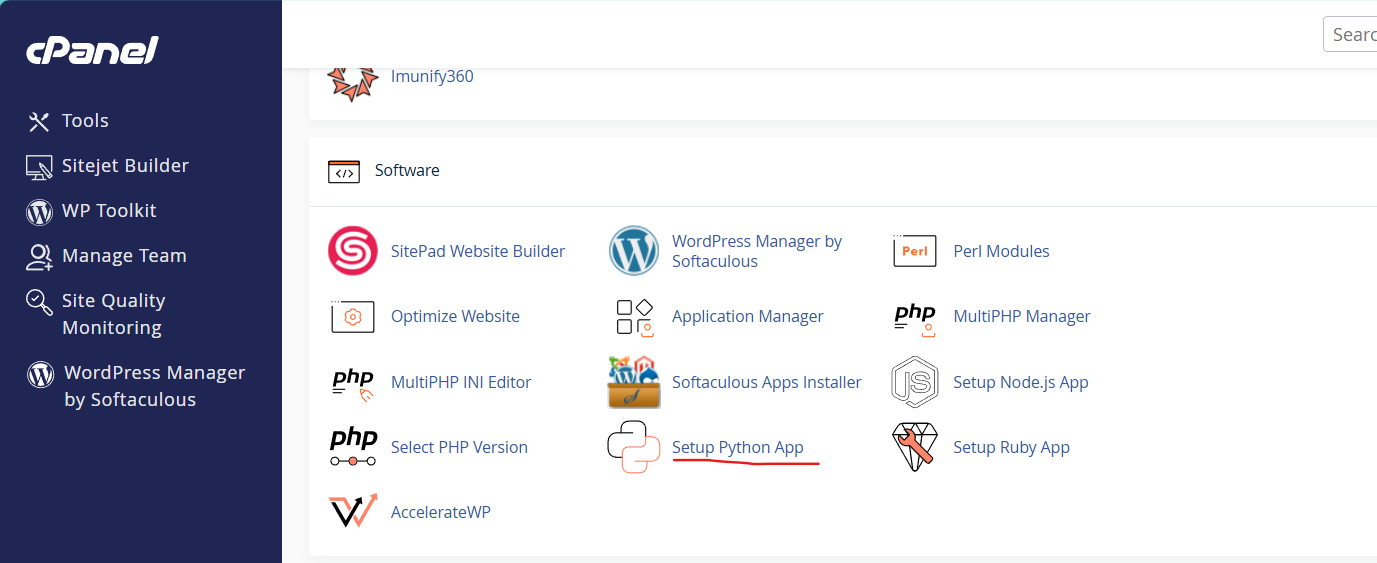
Task: Click the Node.js hexagon icon
Action: [914, 382]
